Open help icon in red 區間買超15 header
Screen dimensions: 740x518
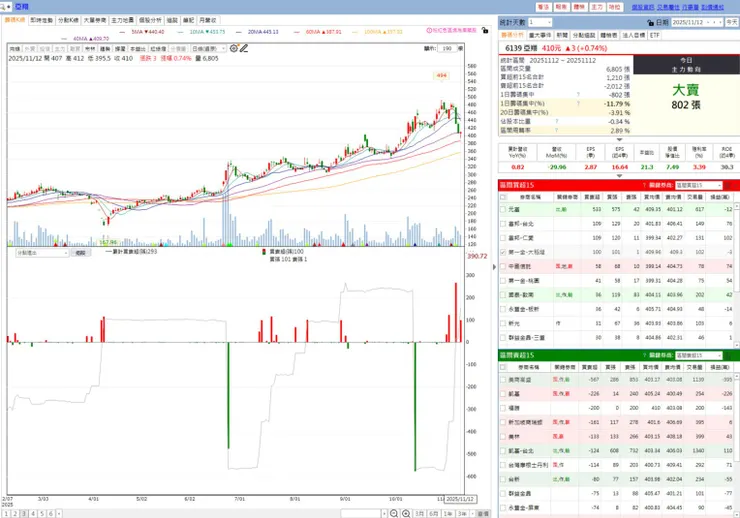pos(644,185)
